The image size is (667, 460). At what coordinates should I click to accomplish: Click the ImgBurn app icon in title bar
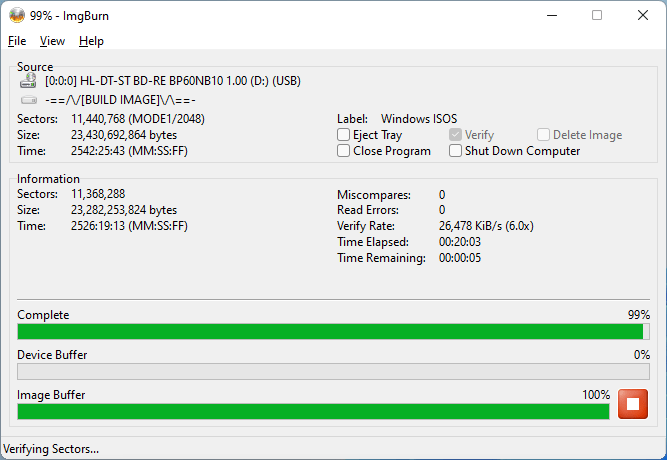(17, 15)
